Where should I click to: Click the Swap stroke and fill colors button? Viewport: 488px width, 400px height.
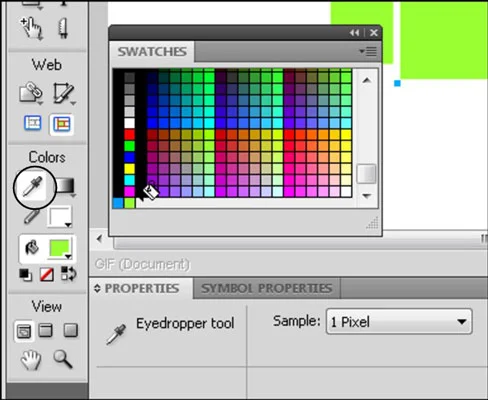coord(69,274)
